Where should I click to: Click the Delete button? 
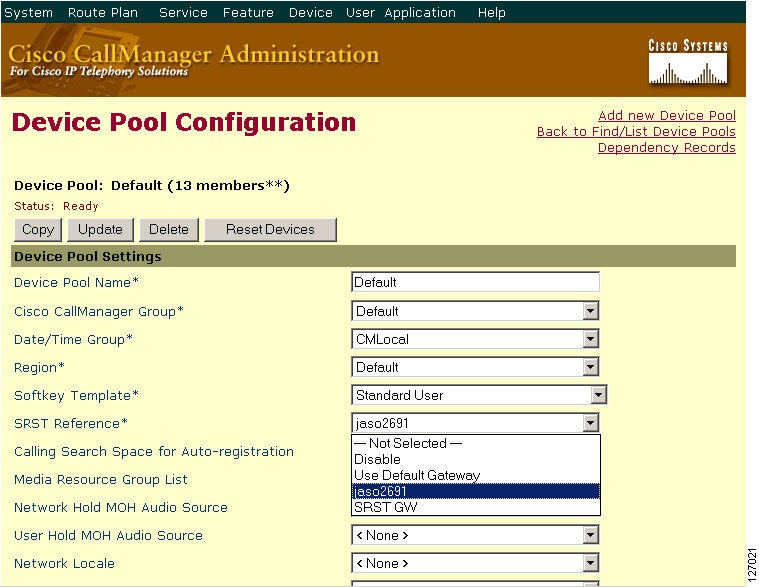point(169,229)
